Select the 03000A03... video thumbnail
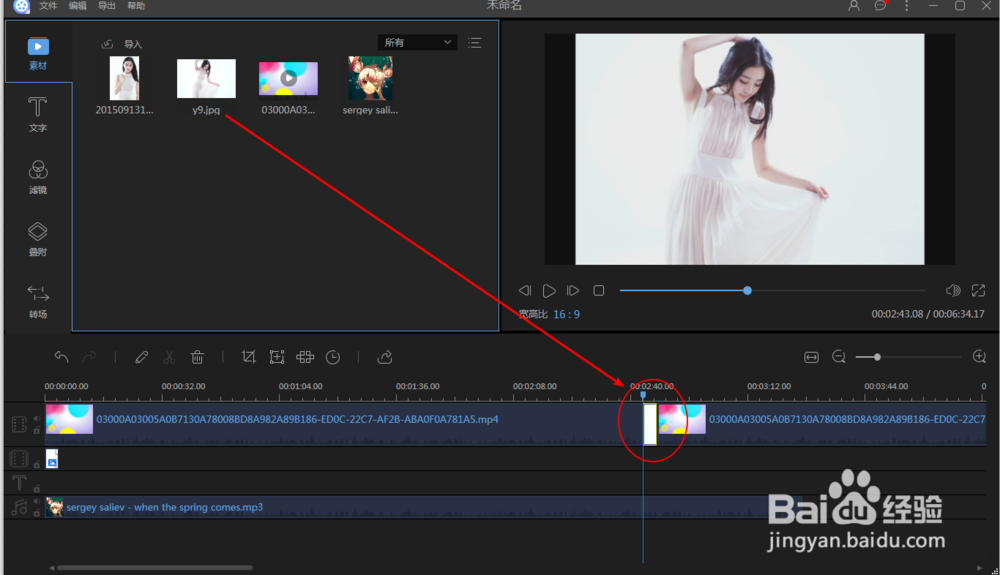The height and width of the screenshot is (575, 1000). [288, 78]
